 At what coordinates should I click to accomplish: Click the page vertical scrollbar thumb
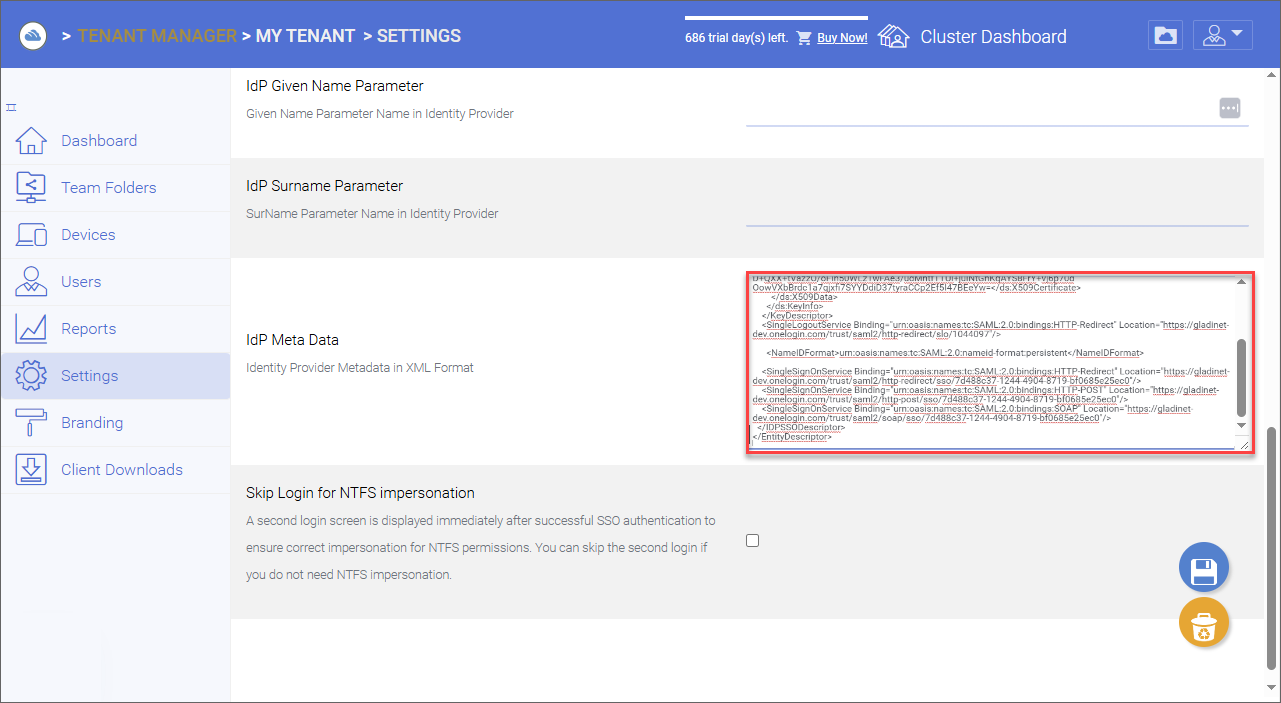1272,548
